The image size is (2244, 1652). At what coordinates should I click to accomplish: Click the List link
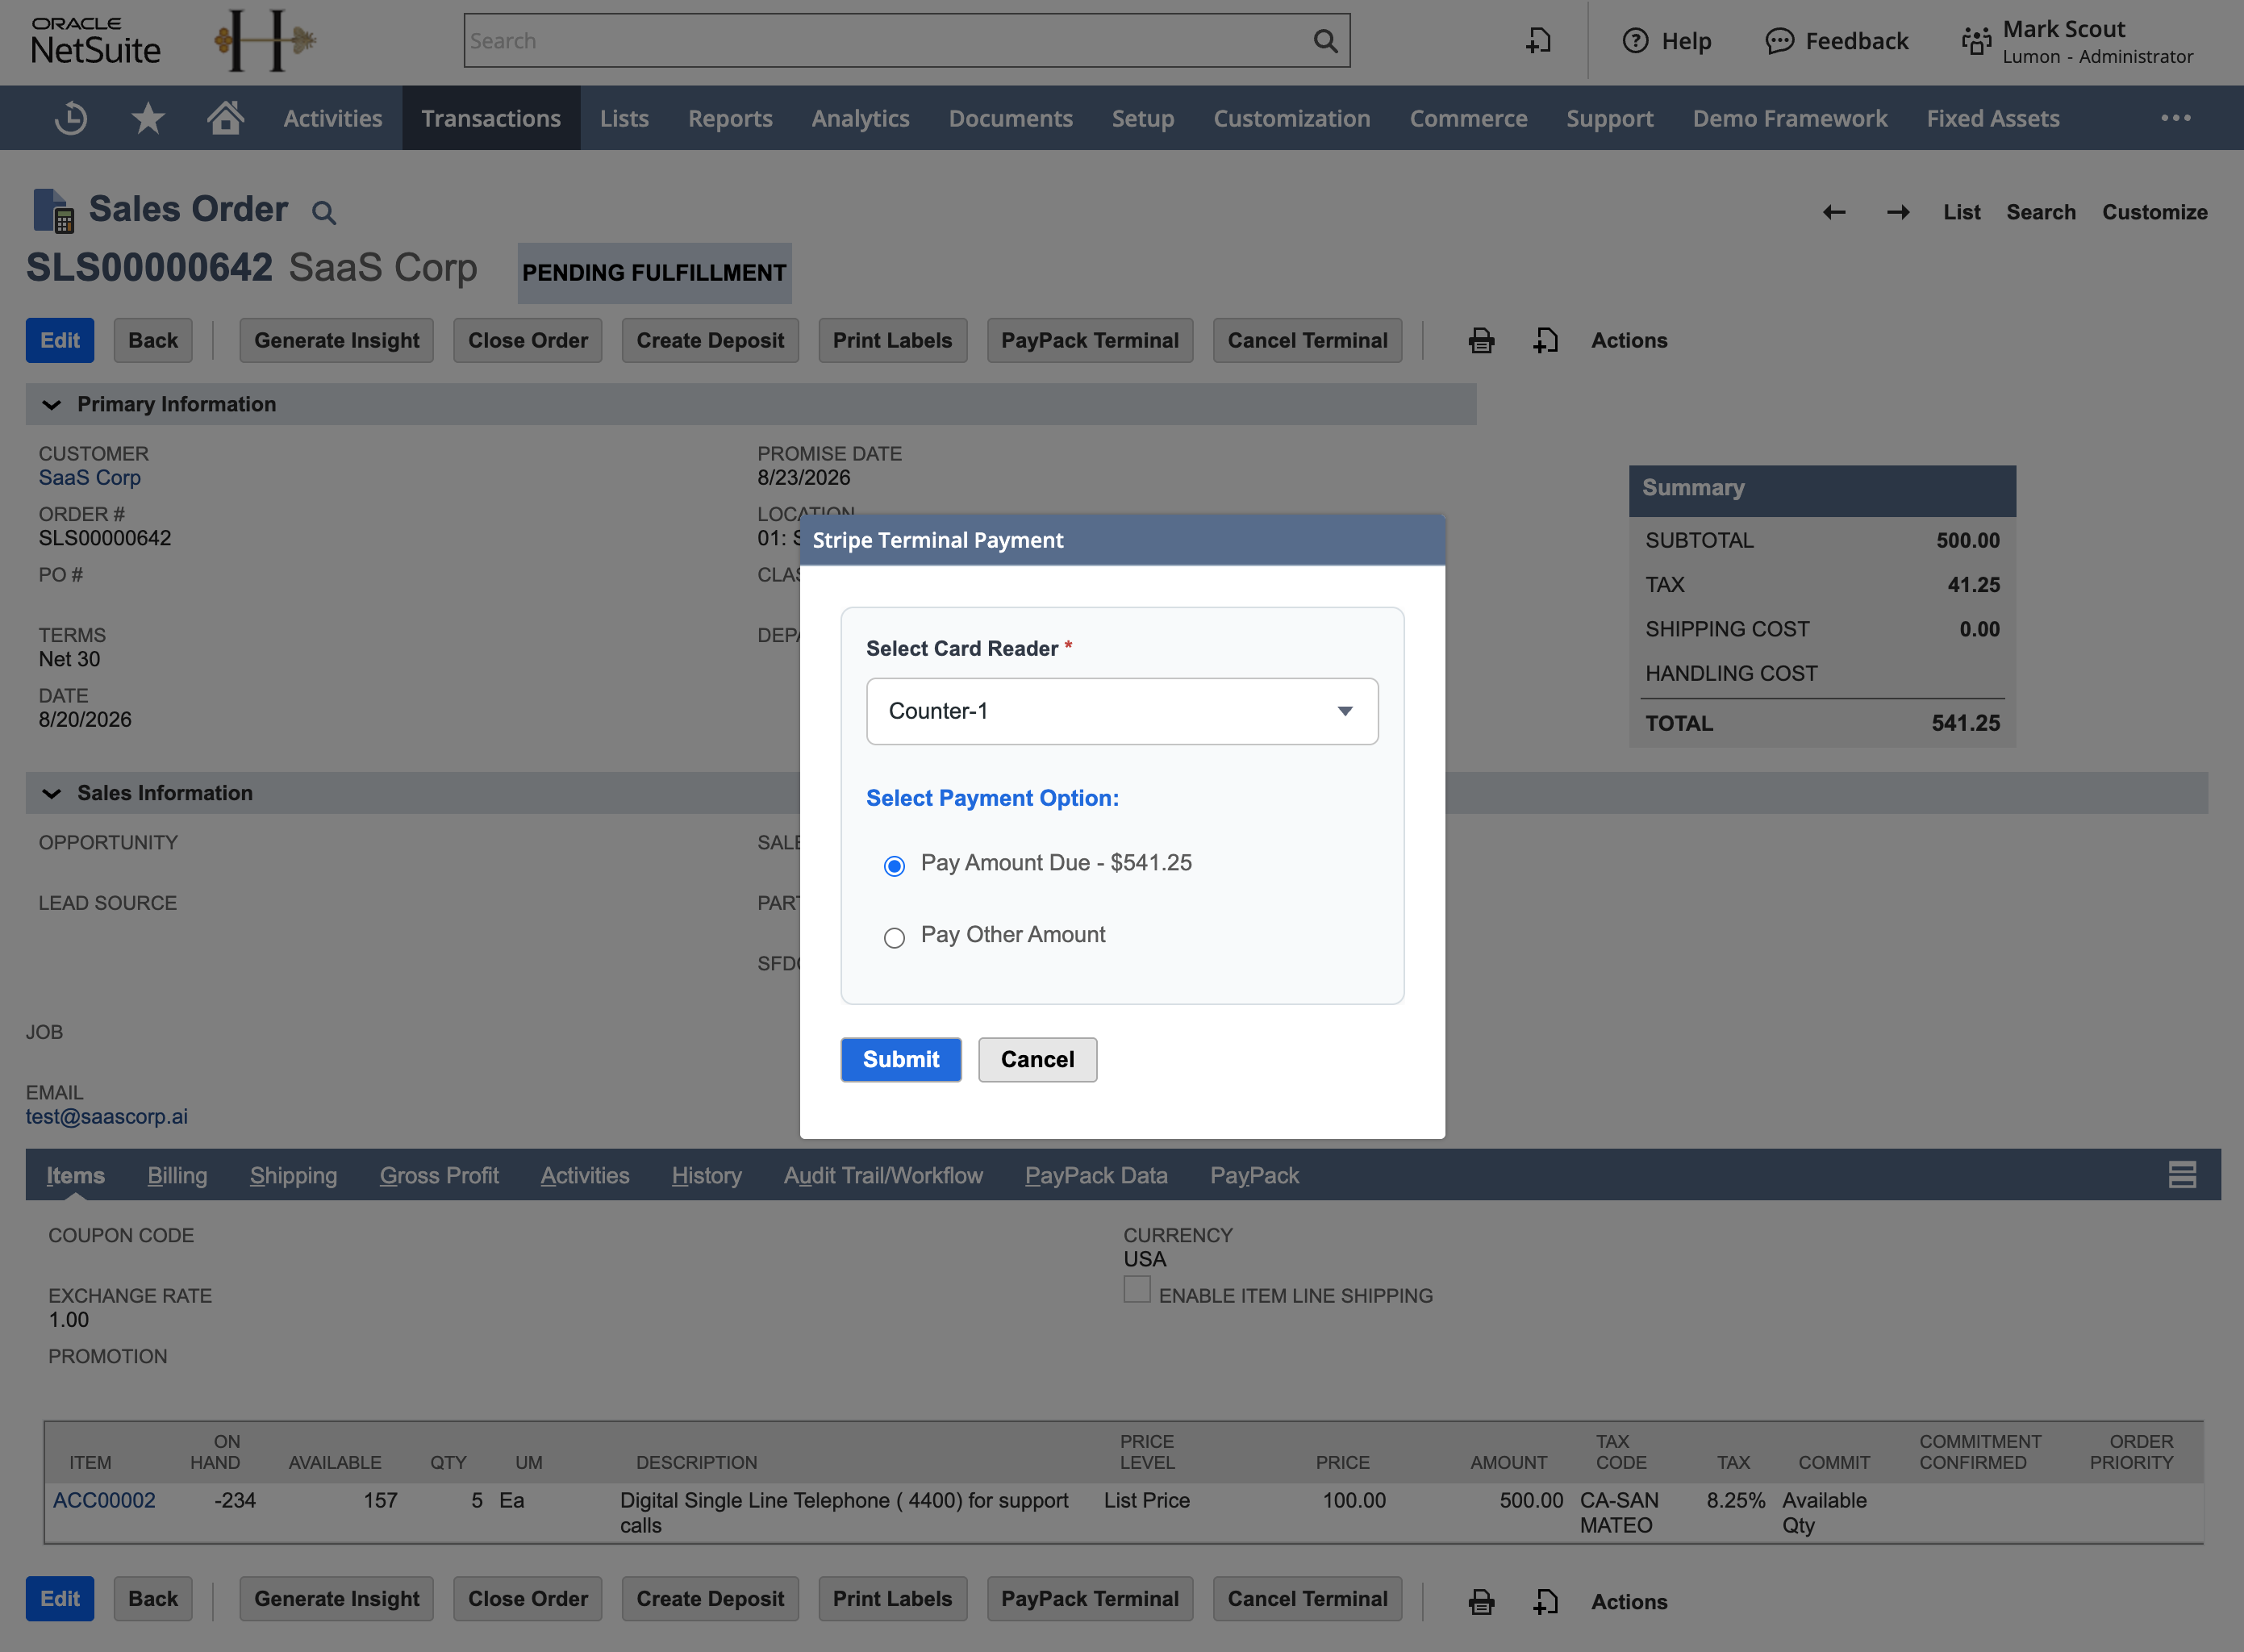(x=1962, y=212)
